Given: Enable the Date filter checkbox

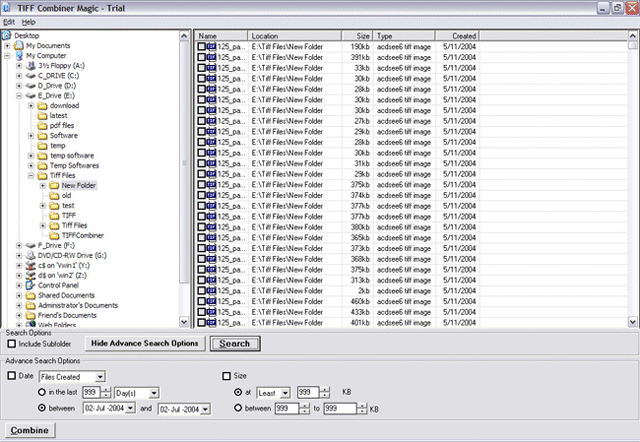Looking at the screenshot, I should point(12,375).
